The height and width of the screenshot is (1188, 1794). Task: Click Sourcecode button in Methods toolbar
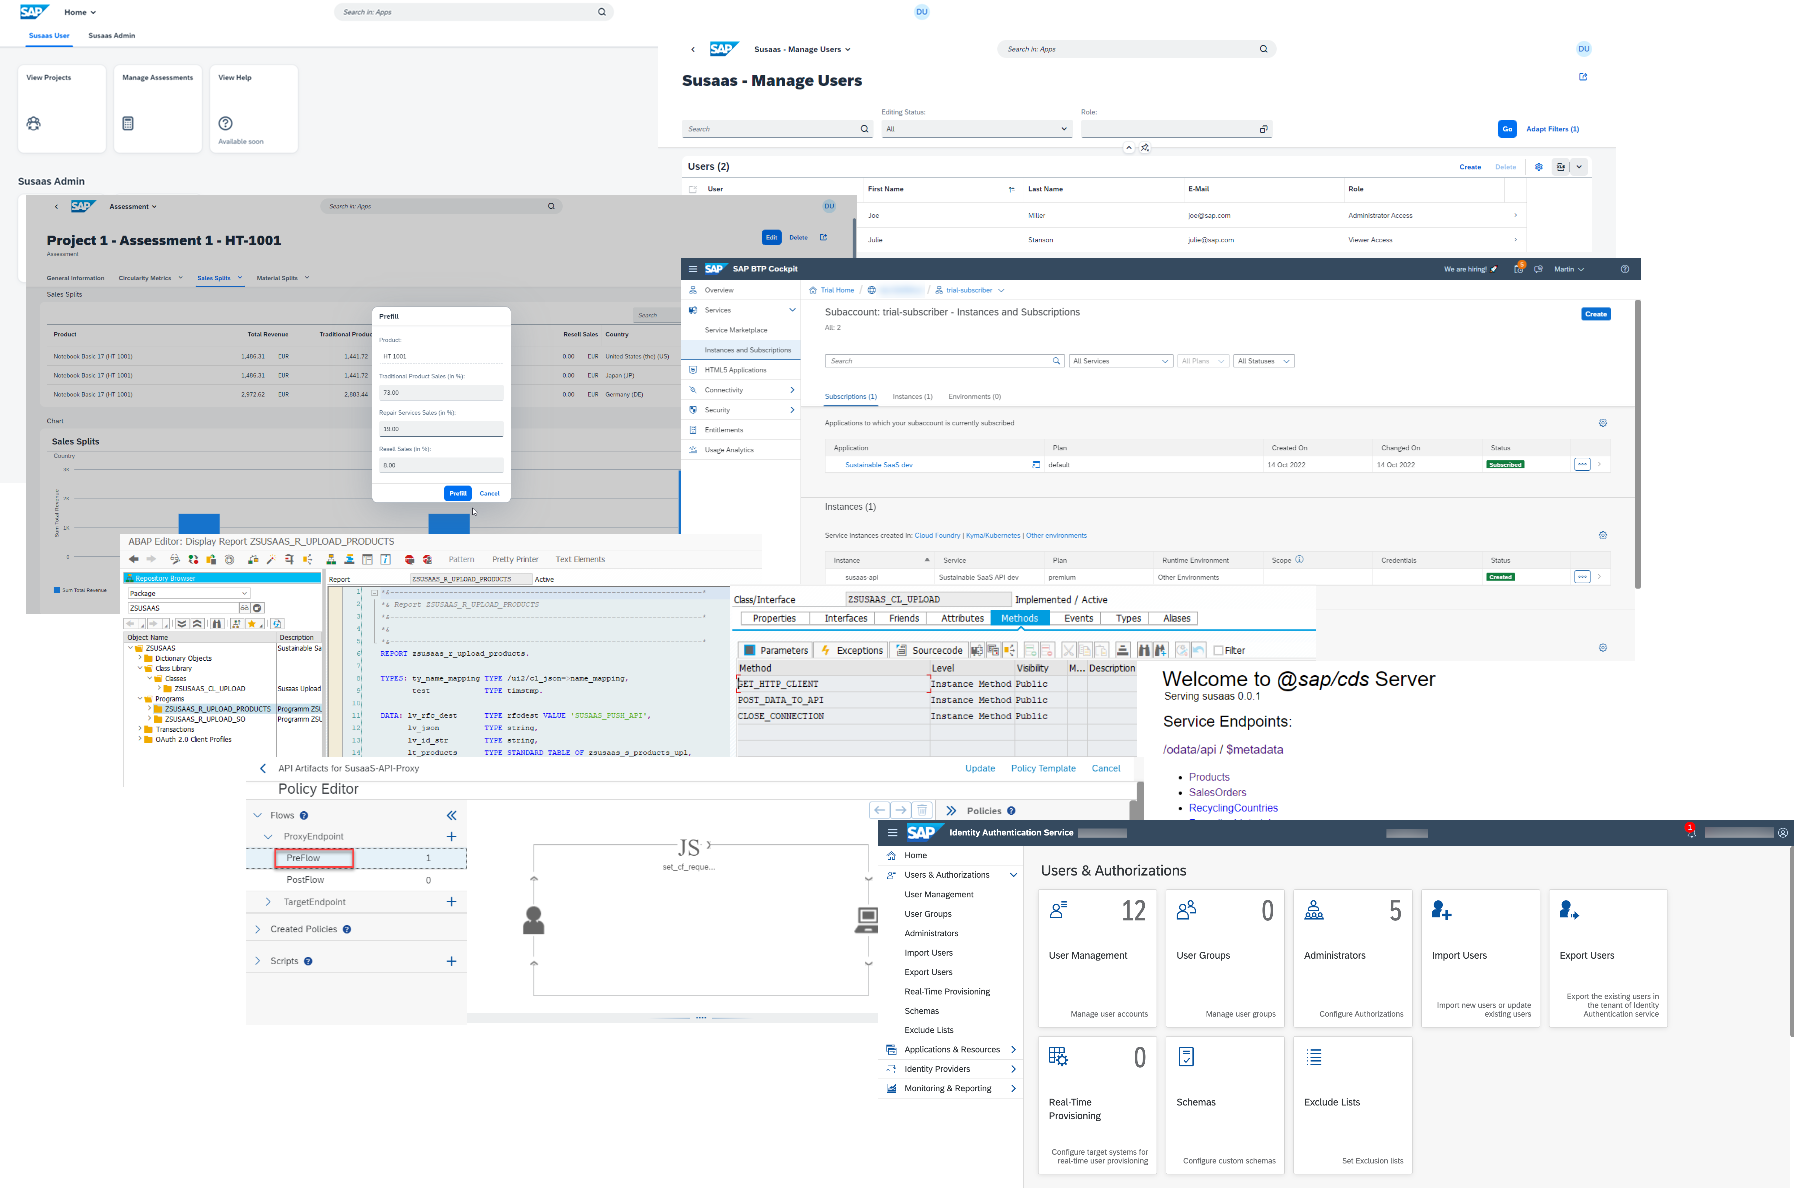pos(929,650)
